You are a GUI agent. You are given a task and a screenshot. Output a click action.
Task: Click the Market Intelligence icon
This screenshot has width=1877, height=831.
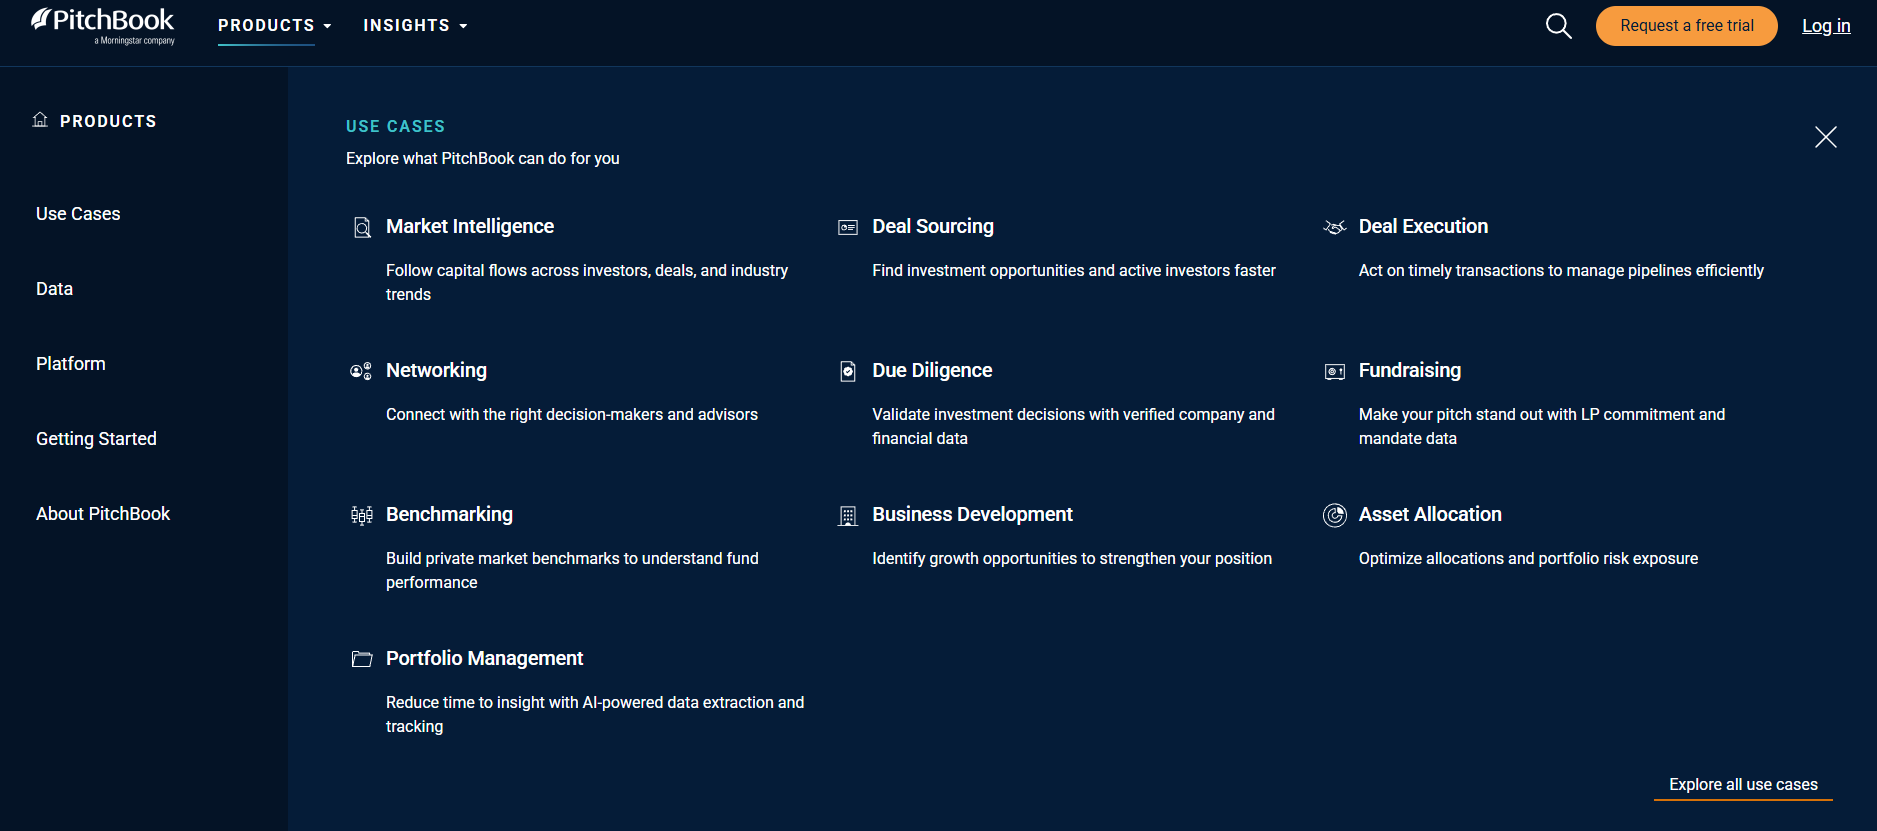pos(362,228)
